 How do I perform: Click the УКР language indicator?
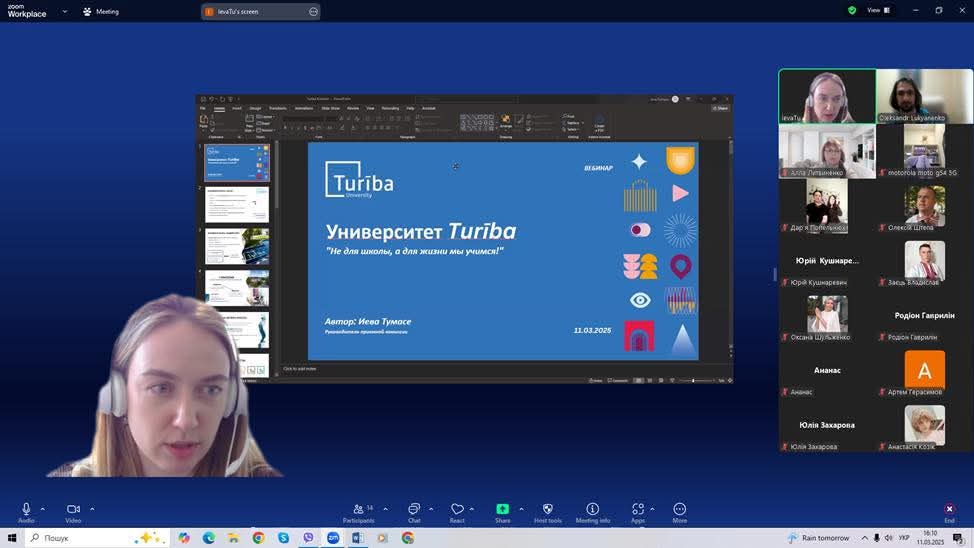coord(904,537)
